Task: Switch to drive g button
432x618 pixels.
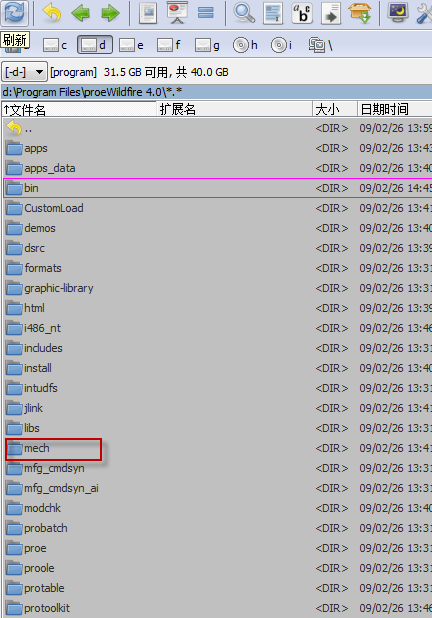Action: point(207,45)
